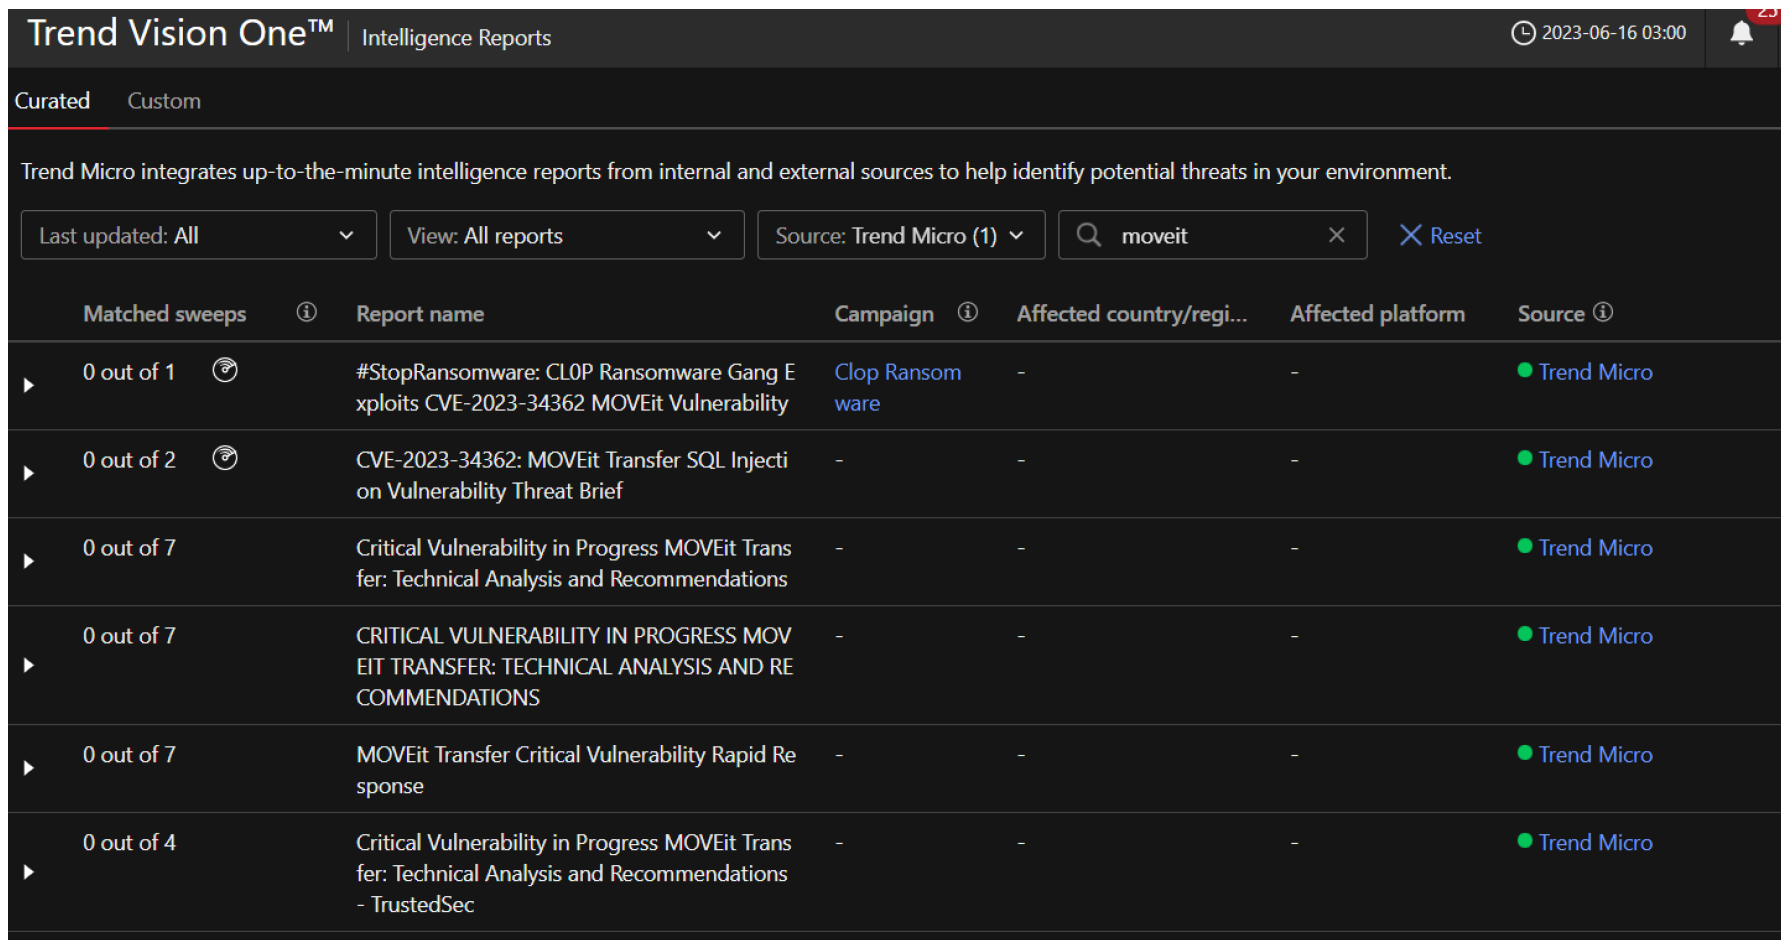Click the info icon next to Matched sweeps
The height and width of the screenshot is (945, 1789).
click(x=306, y=313)
